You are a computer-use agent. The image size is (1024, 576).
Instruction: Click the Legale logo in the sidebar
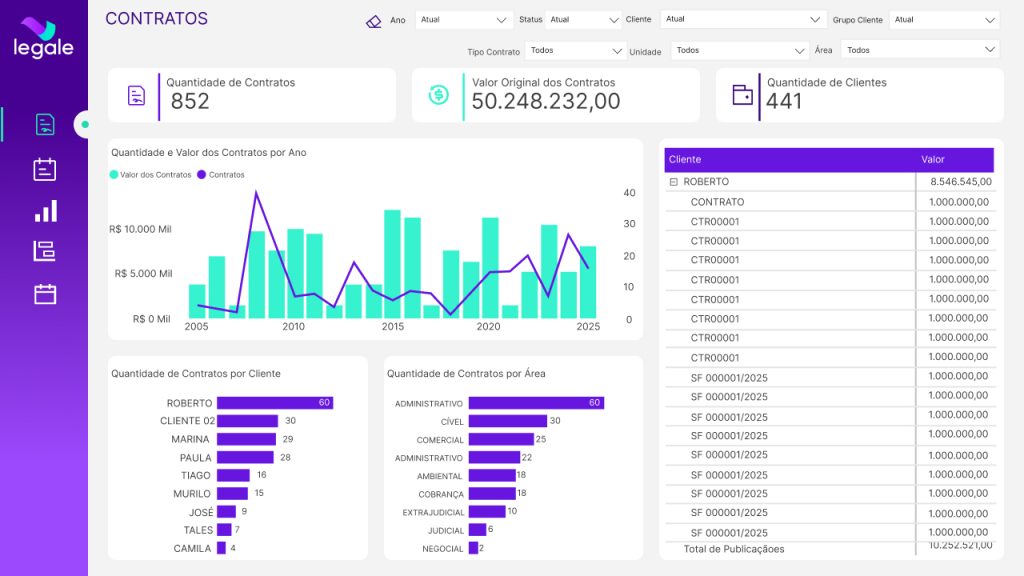(x=43, y=38)
